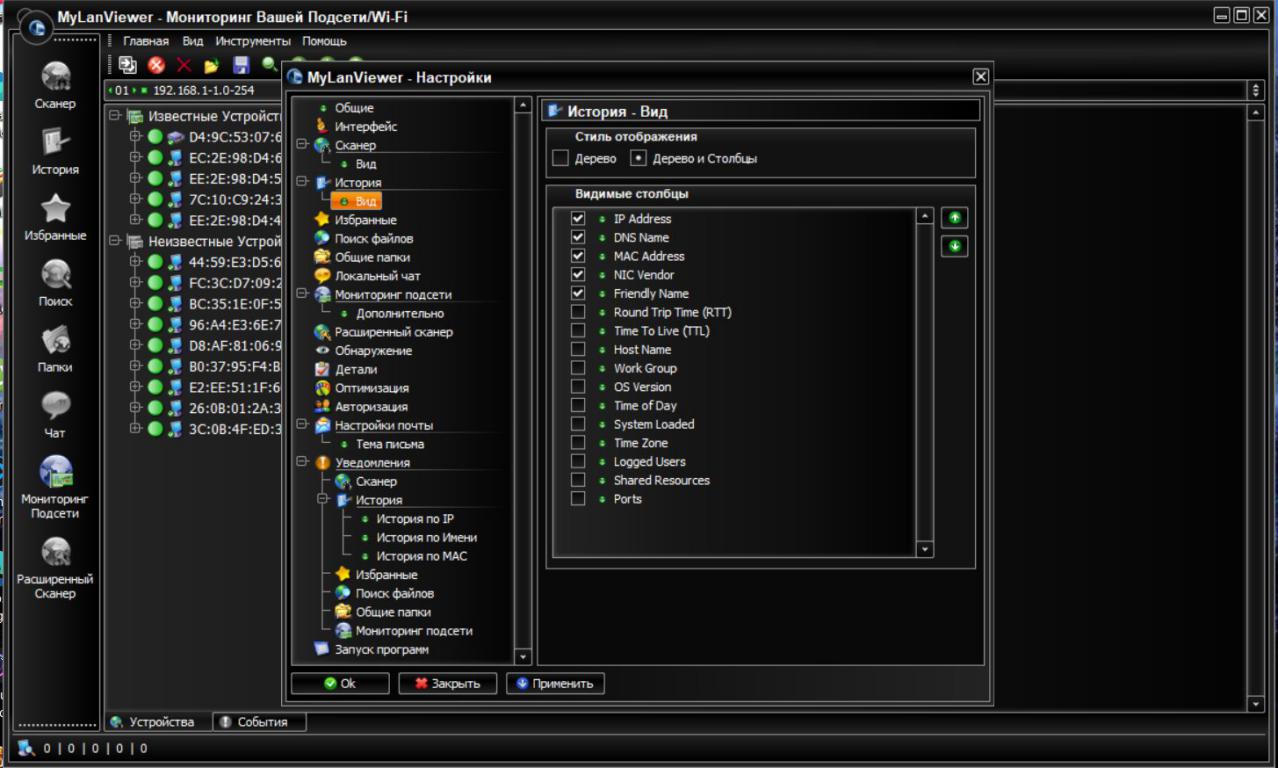
Task: Uncheck the IP Address column checkbox
Action: [x=578, y=219]
